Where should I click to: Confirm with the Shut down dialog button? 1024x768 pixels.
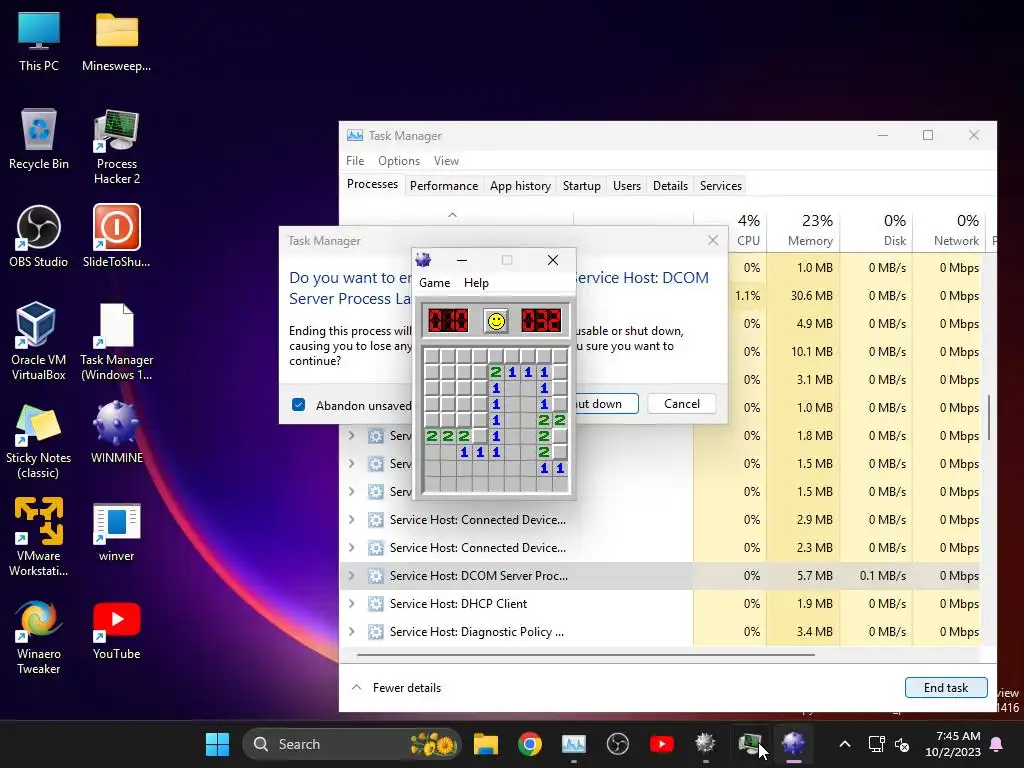(x=605, y=404)
